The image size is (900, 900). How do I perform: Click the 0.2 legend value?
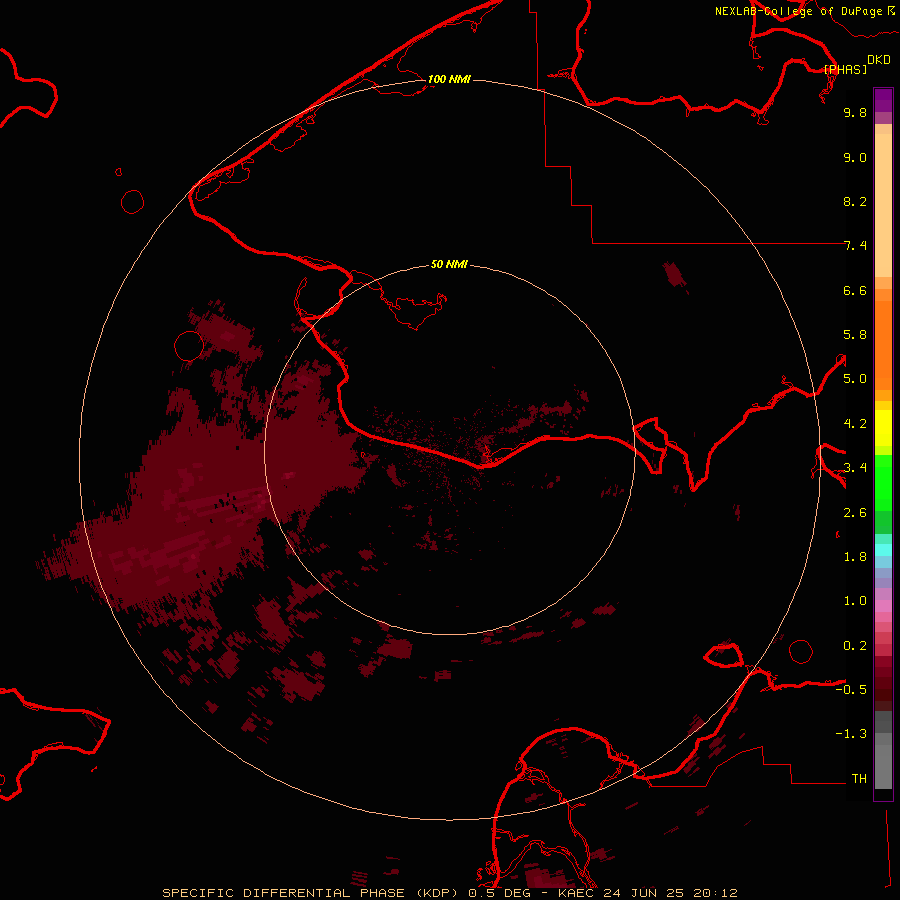(x=855, y=646)
